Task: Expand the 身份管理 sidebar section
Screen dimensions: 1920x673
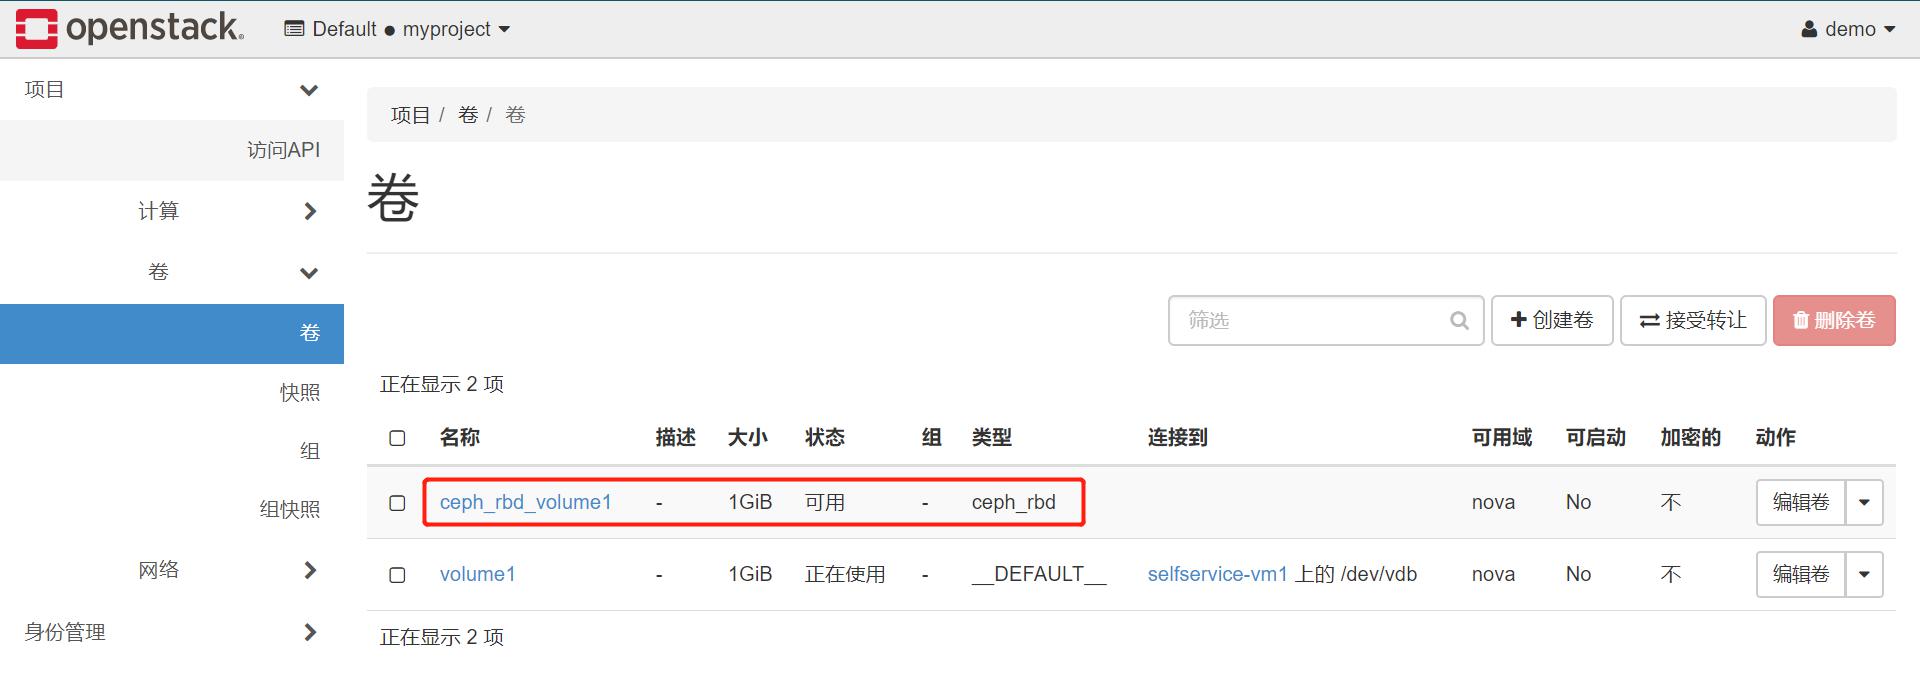Action: (172, 632)
